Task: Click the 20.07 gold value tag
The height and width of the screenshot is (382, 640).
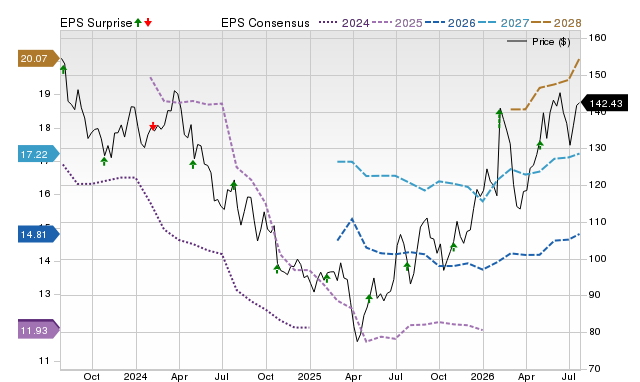Action: [38, 58]
